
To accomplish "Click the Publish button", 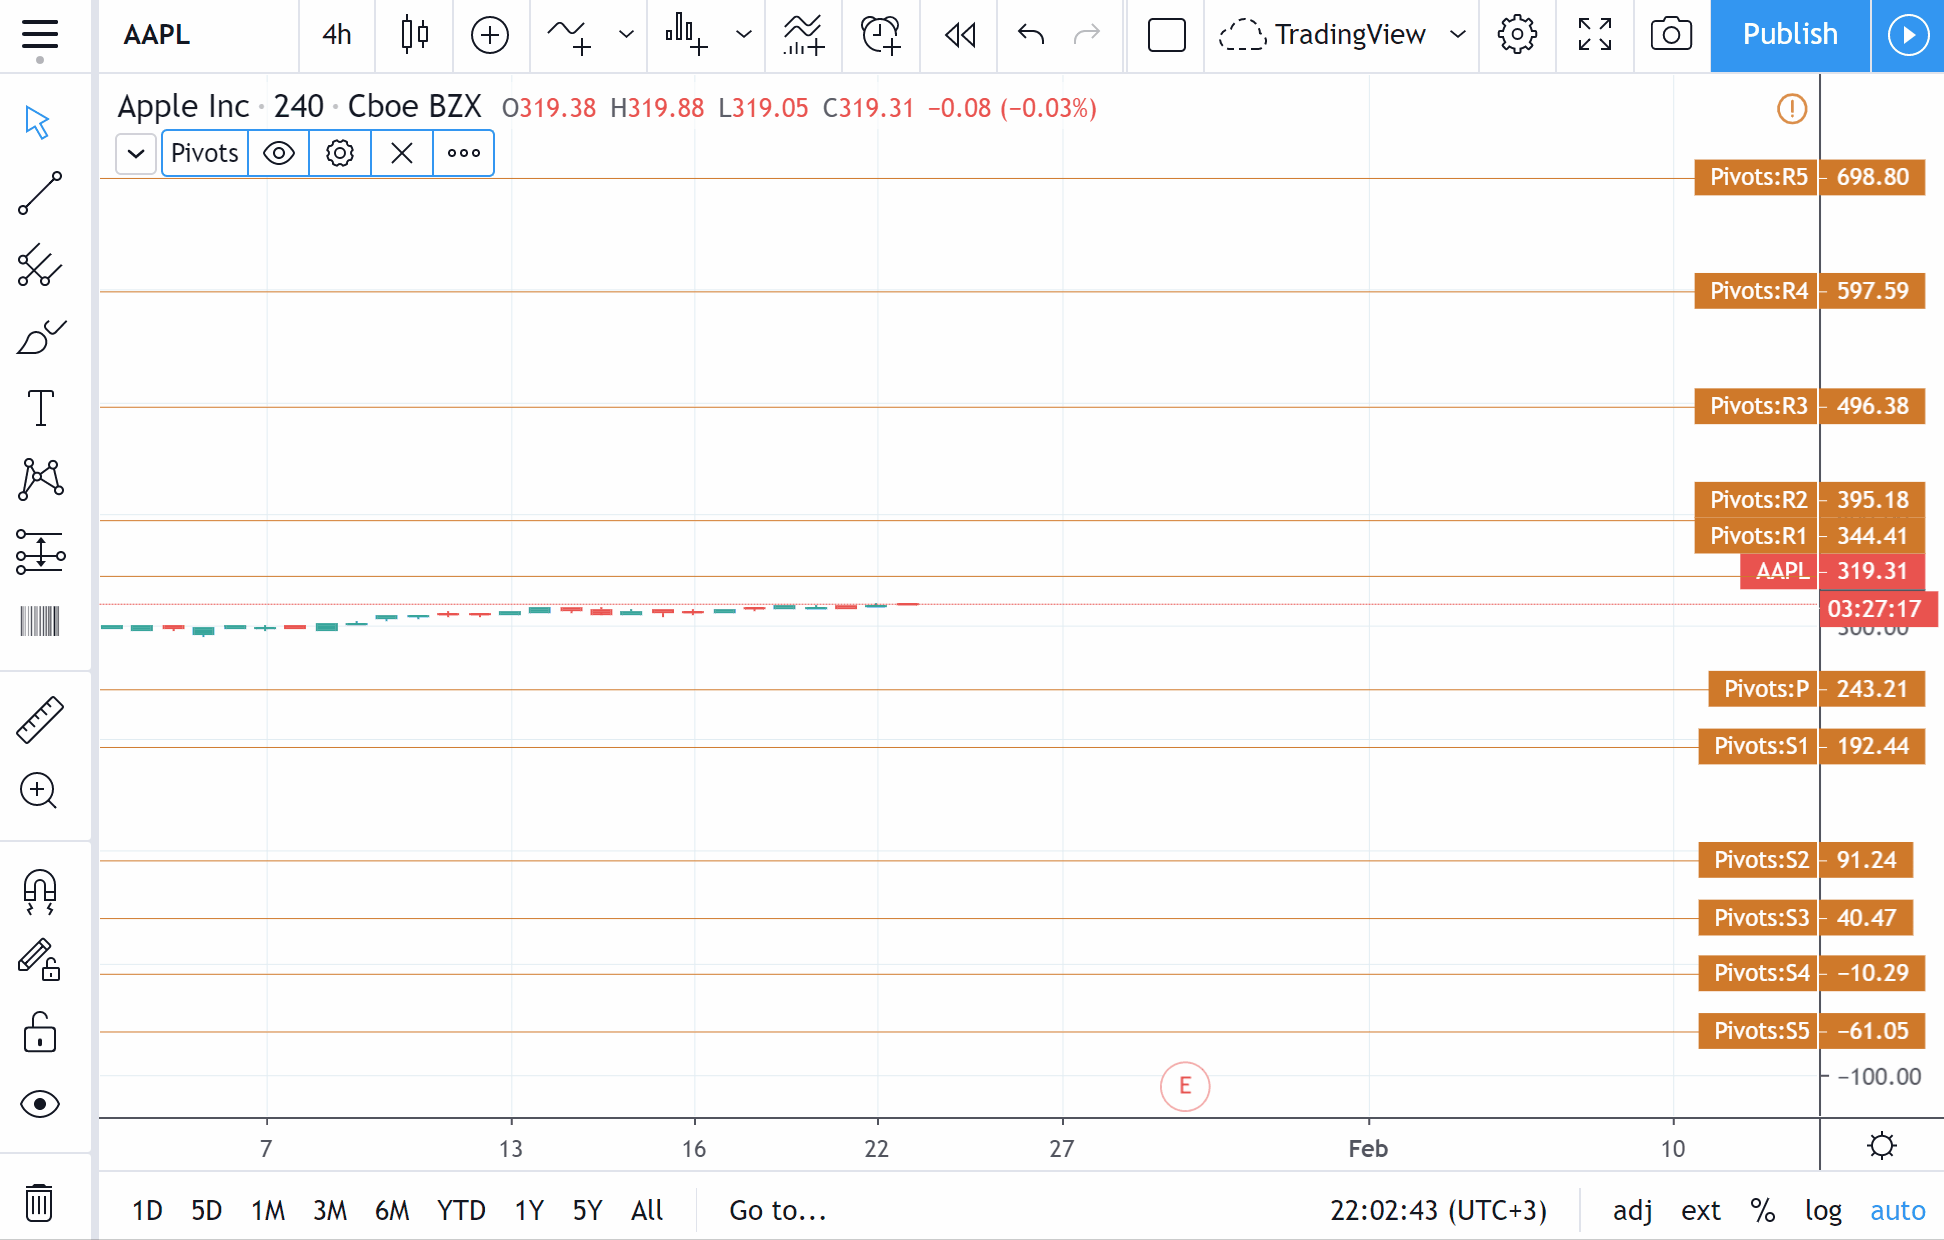I will pyautogui.click(x=1789, y=35).
